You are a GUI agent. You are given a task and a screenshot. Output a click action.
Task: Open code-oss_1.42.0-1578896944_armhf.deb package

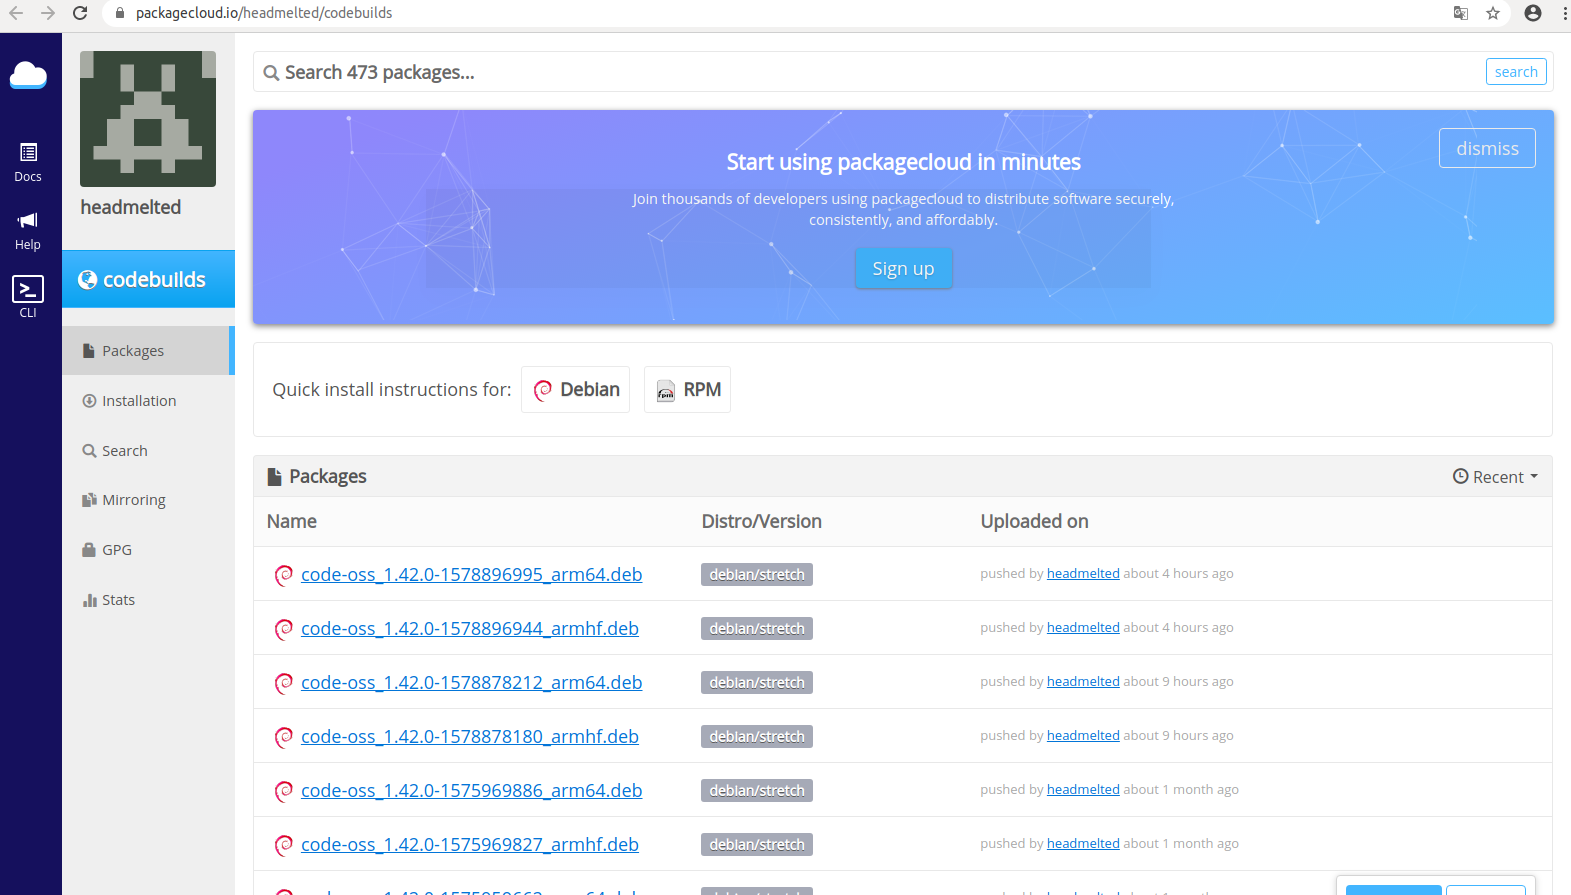click(x=470, y=629)
